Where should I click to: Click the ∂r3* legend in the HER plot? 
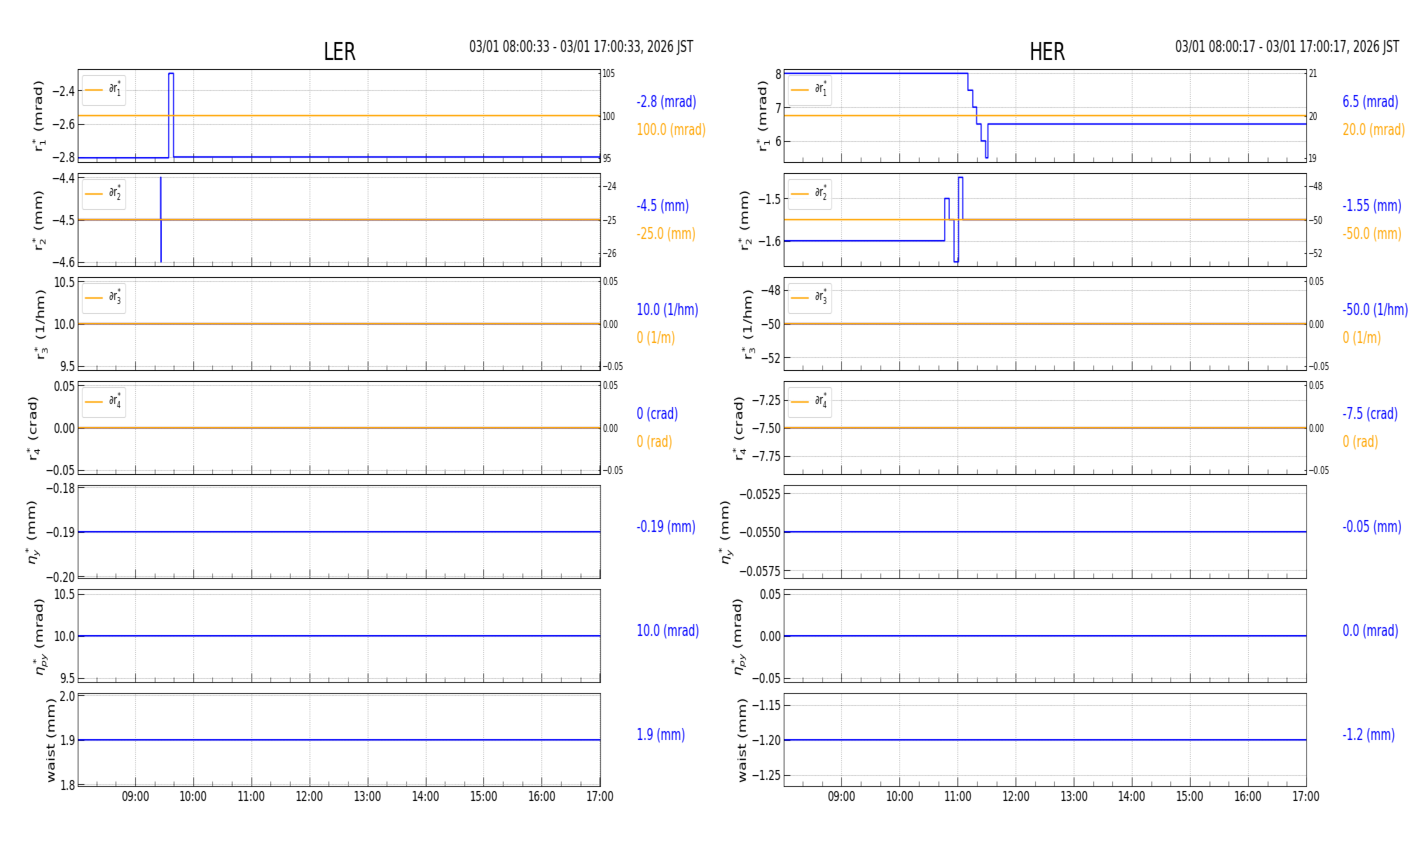[x=810, y=298]
